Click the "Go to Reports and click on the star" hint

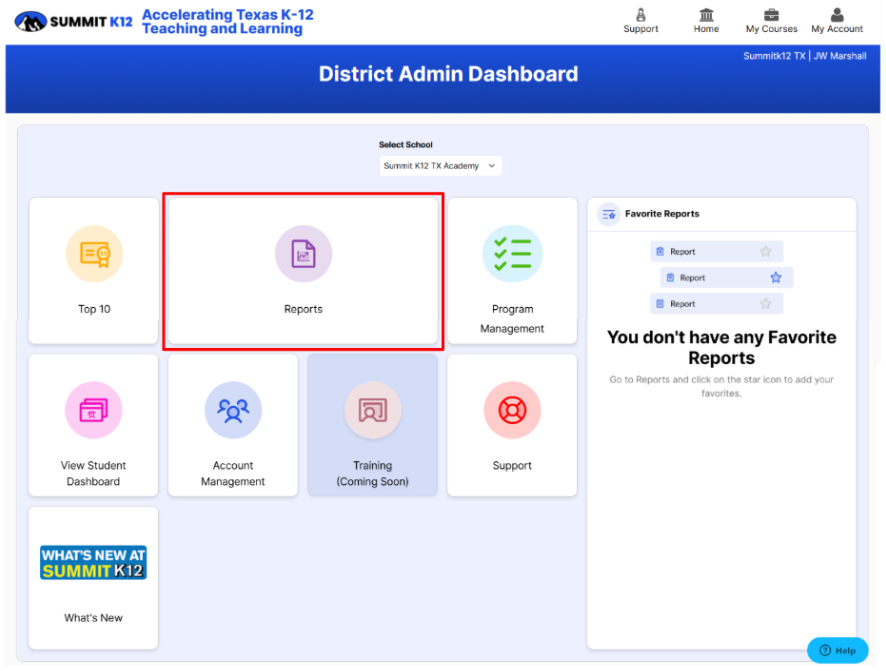click(722, 386)
